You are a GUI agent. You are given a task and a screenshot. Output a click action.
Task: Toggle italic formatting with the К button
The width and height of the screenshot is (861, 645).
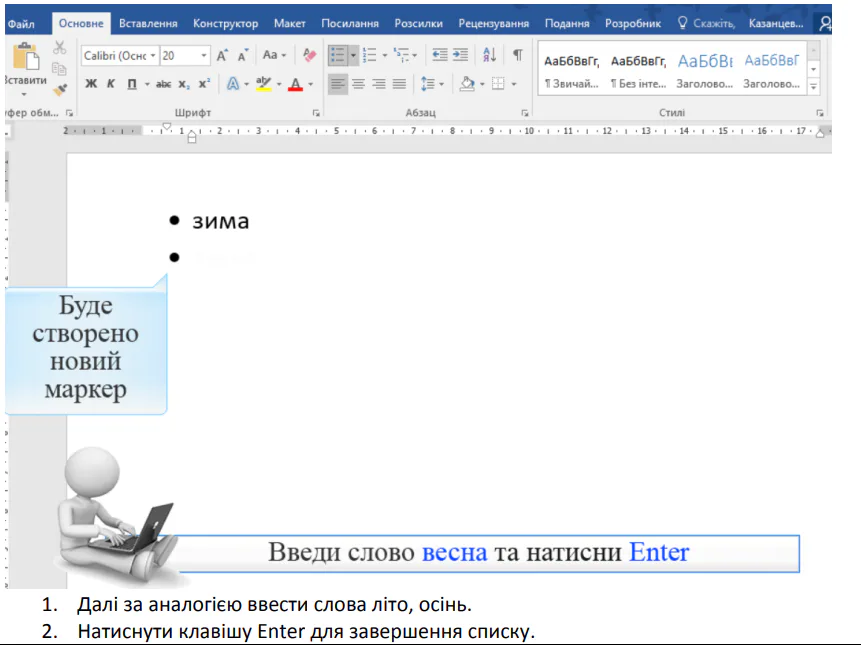click(111, 84)
